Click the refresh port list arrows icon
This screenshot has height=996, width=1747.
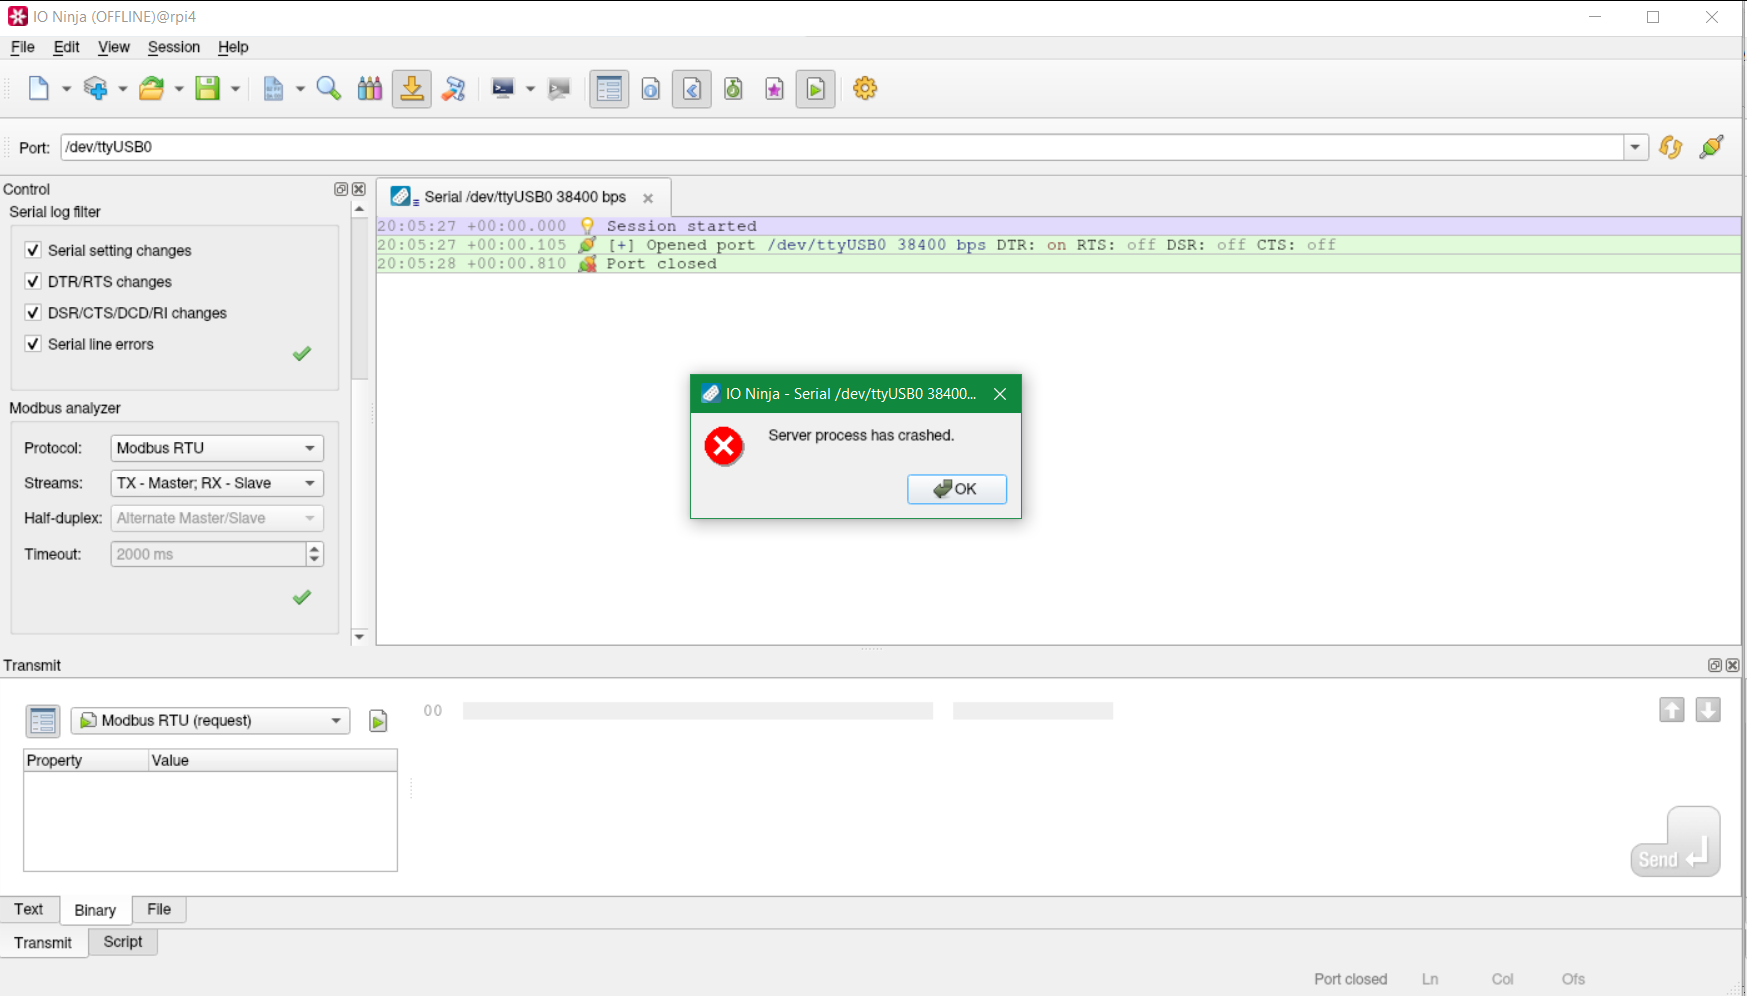coord(1670,147)
